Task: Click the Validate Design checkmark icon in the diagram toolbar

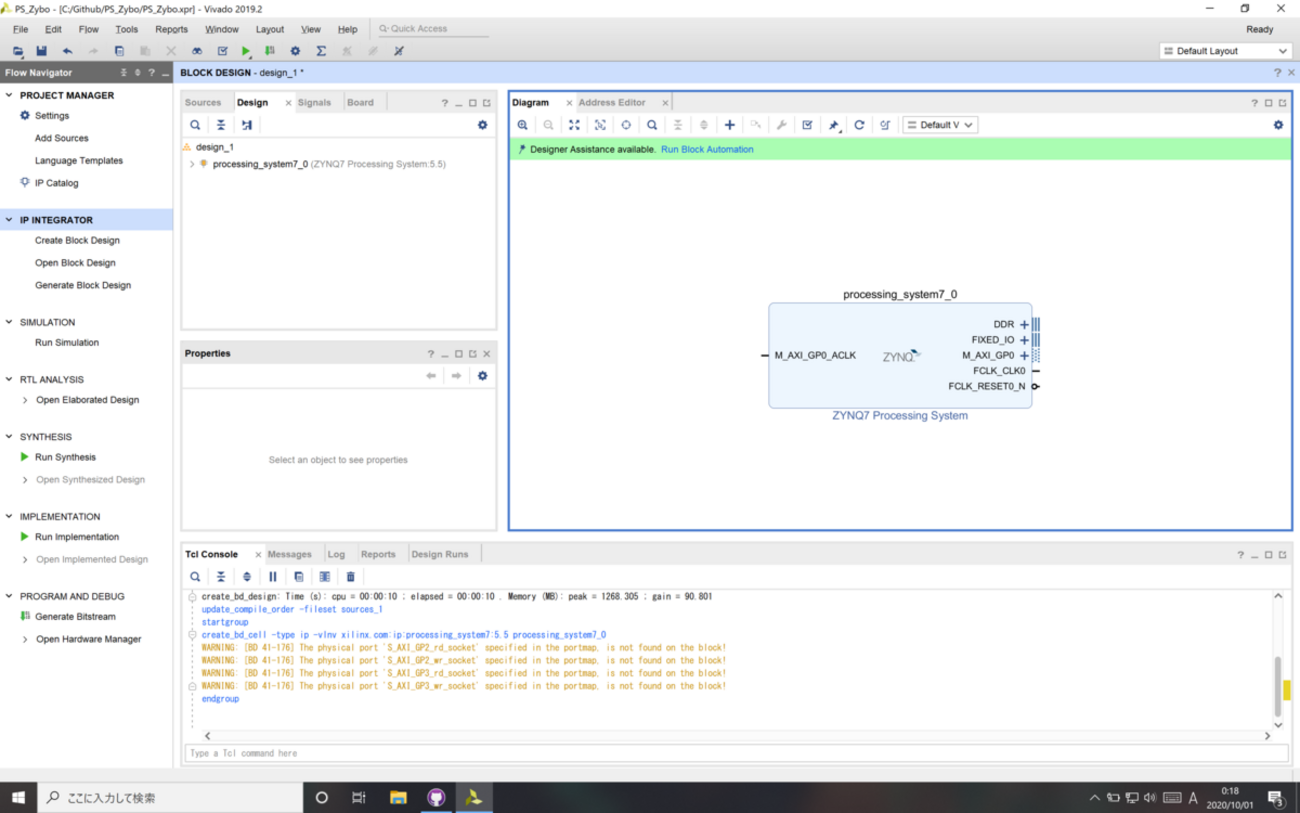Action: (x=807, y=125)
